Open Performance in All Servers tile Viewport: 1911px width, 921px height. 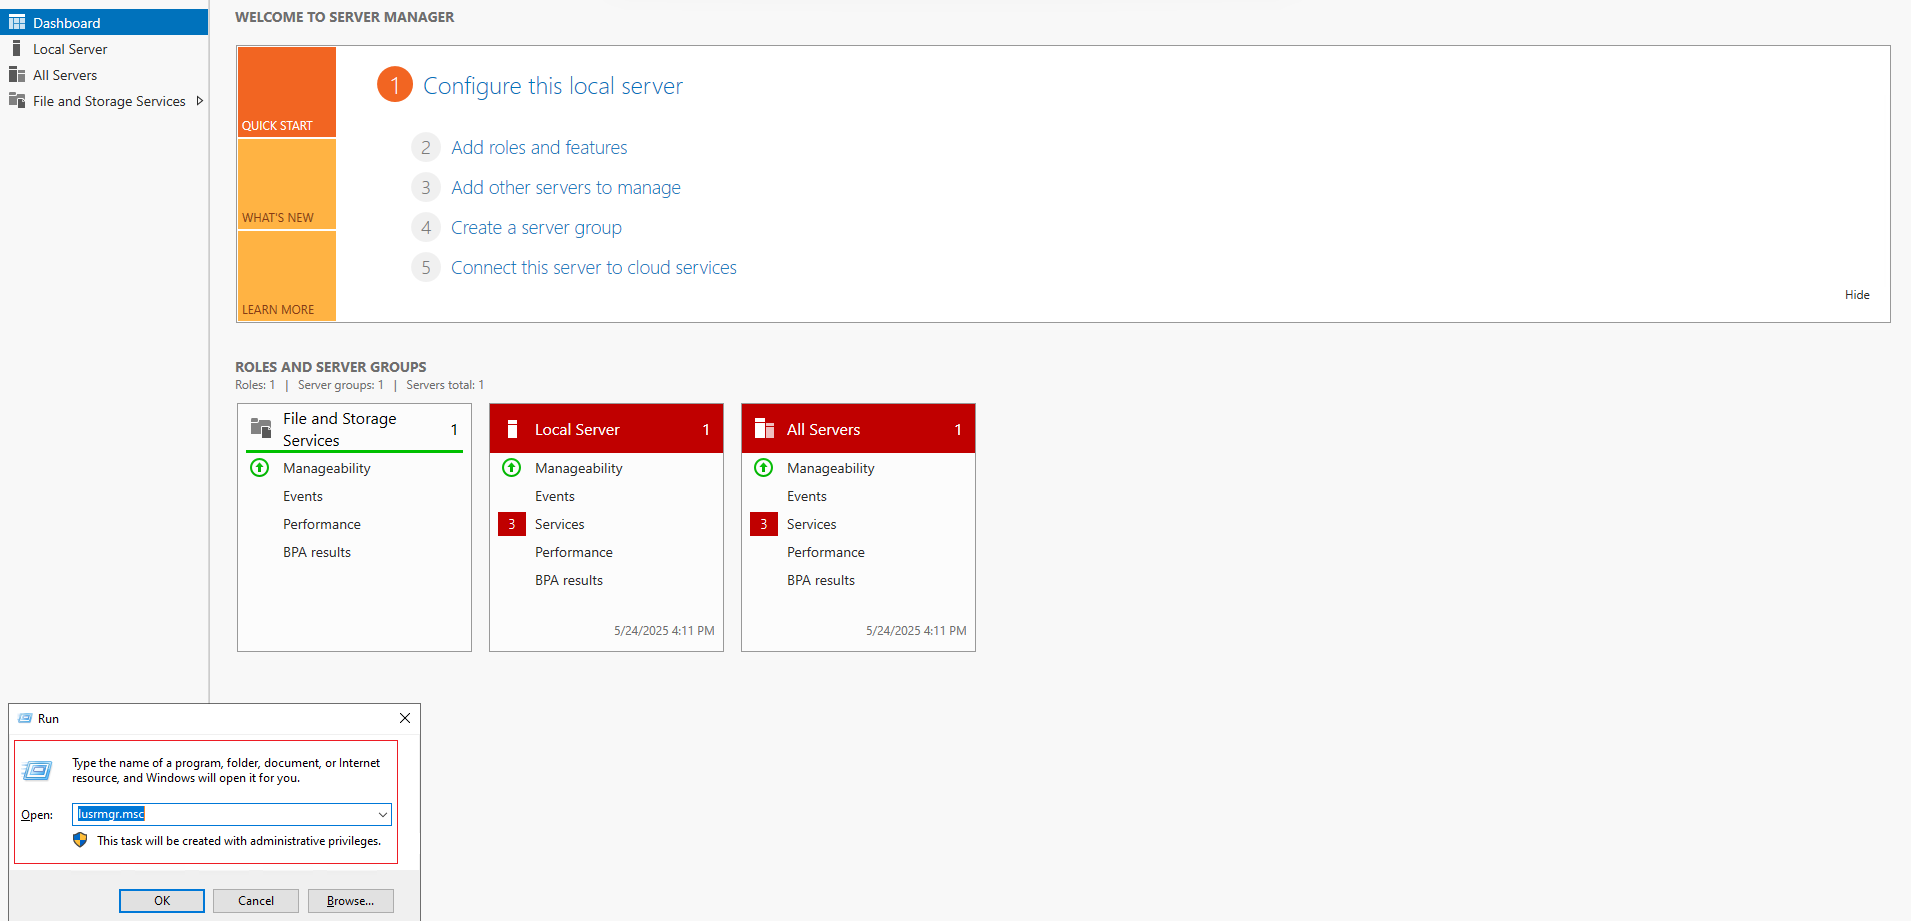tap(826, 552)
